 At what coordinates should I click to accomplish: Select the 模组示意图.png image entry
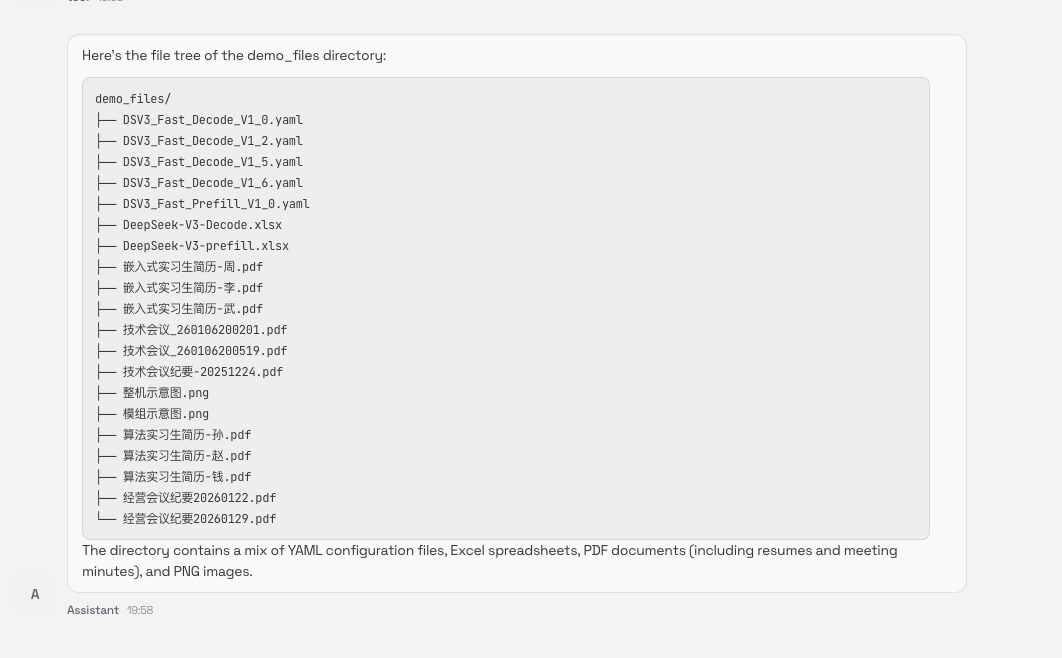point(165,414)
